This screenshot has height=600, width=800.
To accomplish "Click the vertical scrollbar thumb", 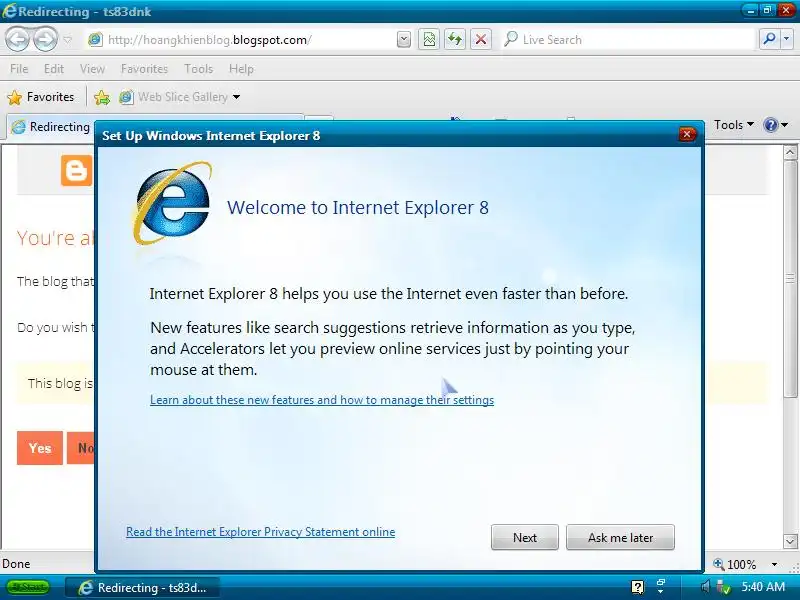I will coord(790,279).
